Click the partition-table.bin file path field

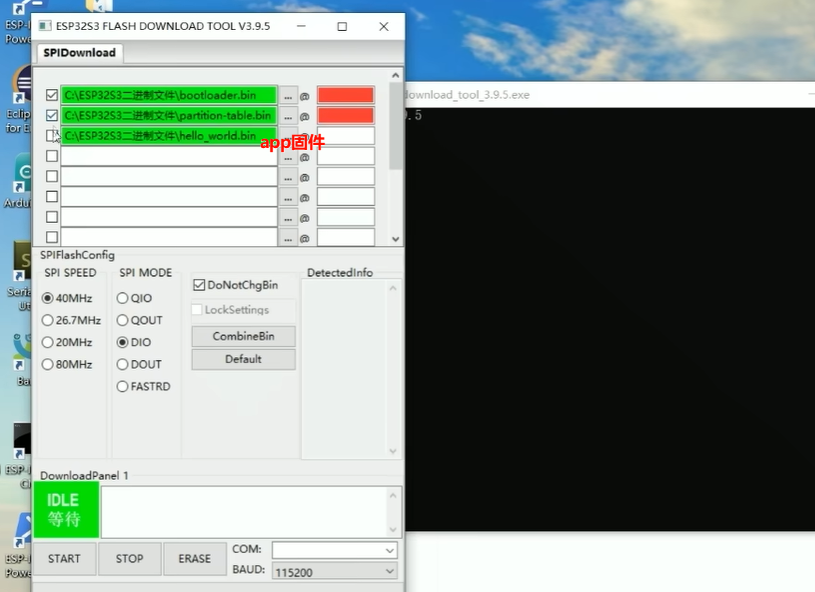(x=169, y=115)
